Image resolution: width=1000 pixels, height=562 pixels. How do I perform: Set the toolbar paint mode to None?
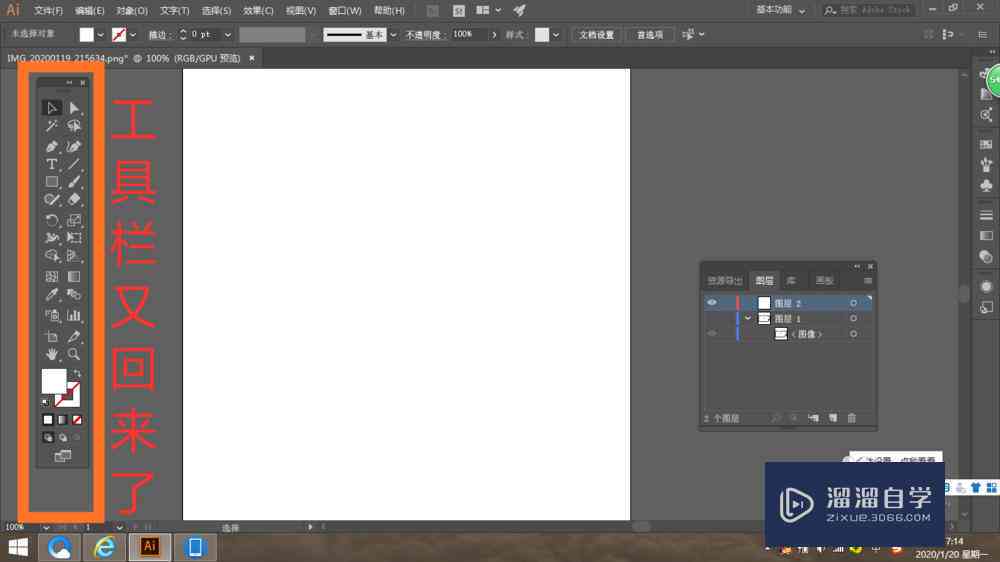[x=77, y=420]
